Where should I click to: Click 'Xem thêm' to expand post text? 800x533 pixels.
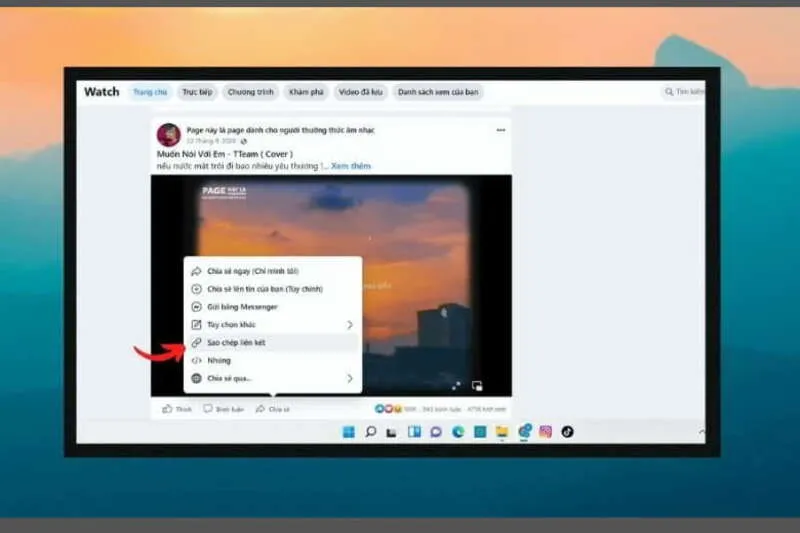point(351,166)
